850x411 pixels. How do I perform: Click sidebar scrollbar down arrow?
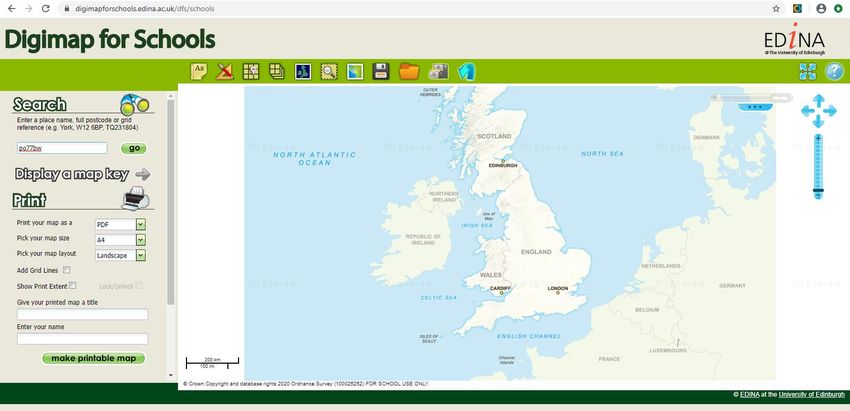tap(171, 375)
